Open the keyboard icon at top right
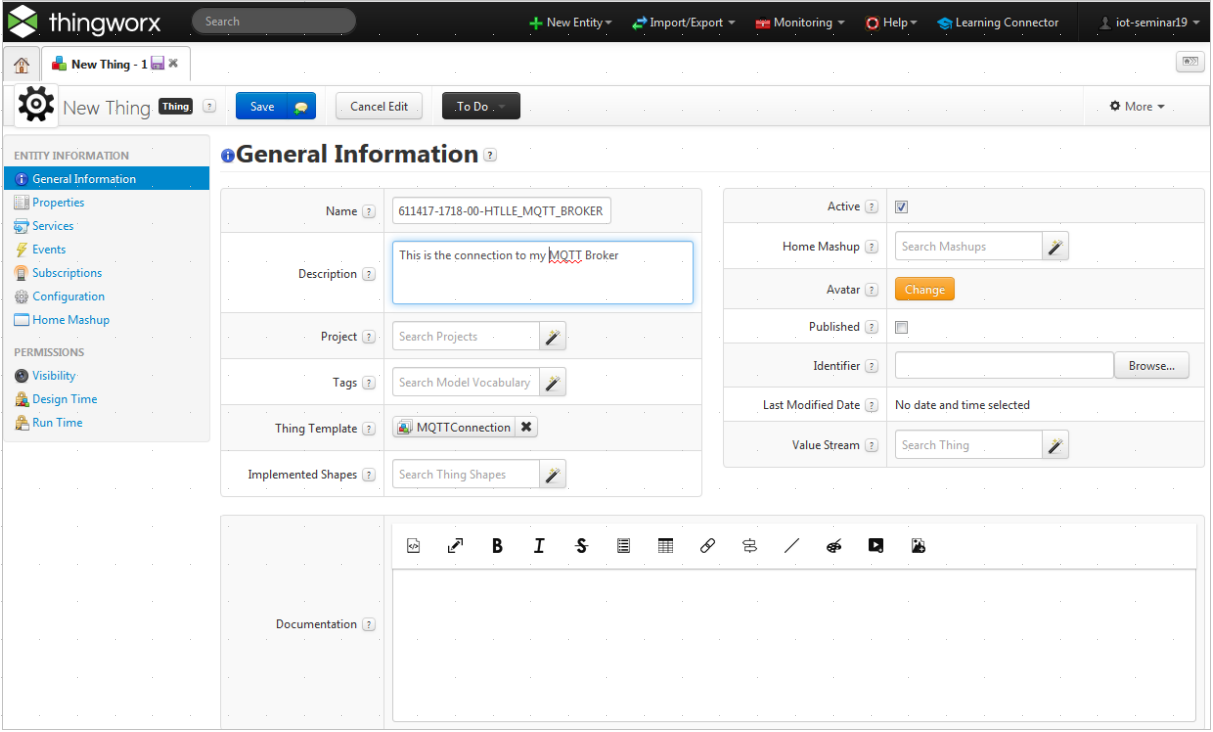Screen dimensions: 1213x732 coord(1190,61)
